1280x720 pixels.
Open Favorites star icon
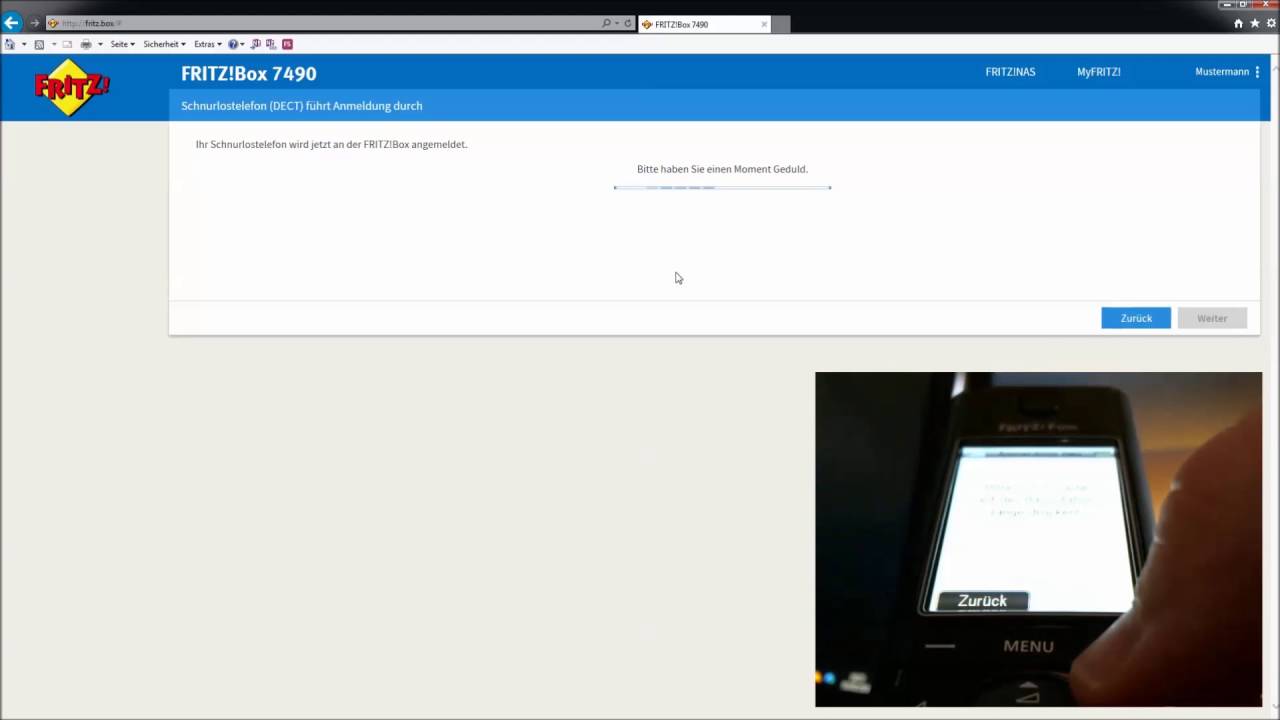1255,23
